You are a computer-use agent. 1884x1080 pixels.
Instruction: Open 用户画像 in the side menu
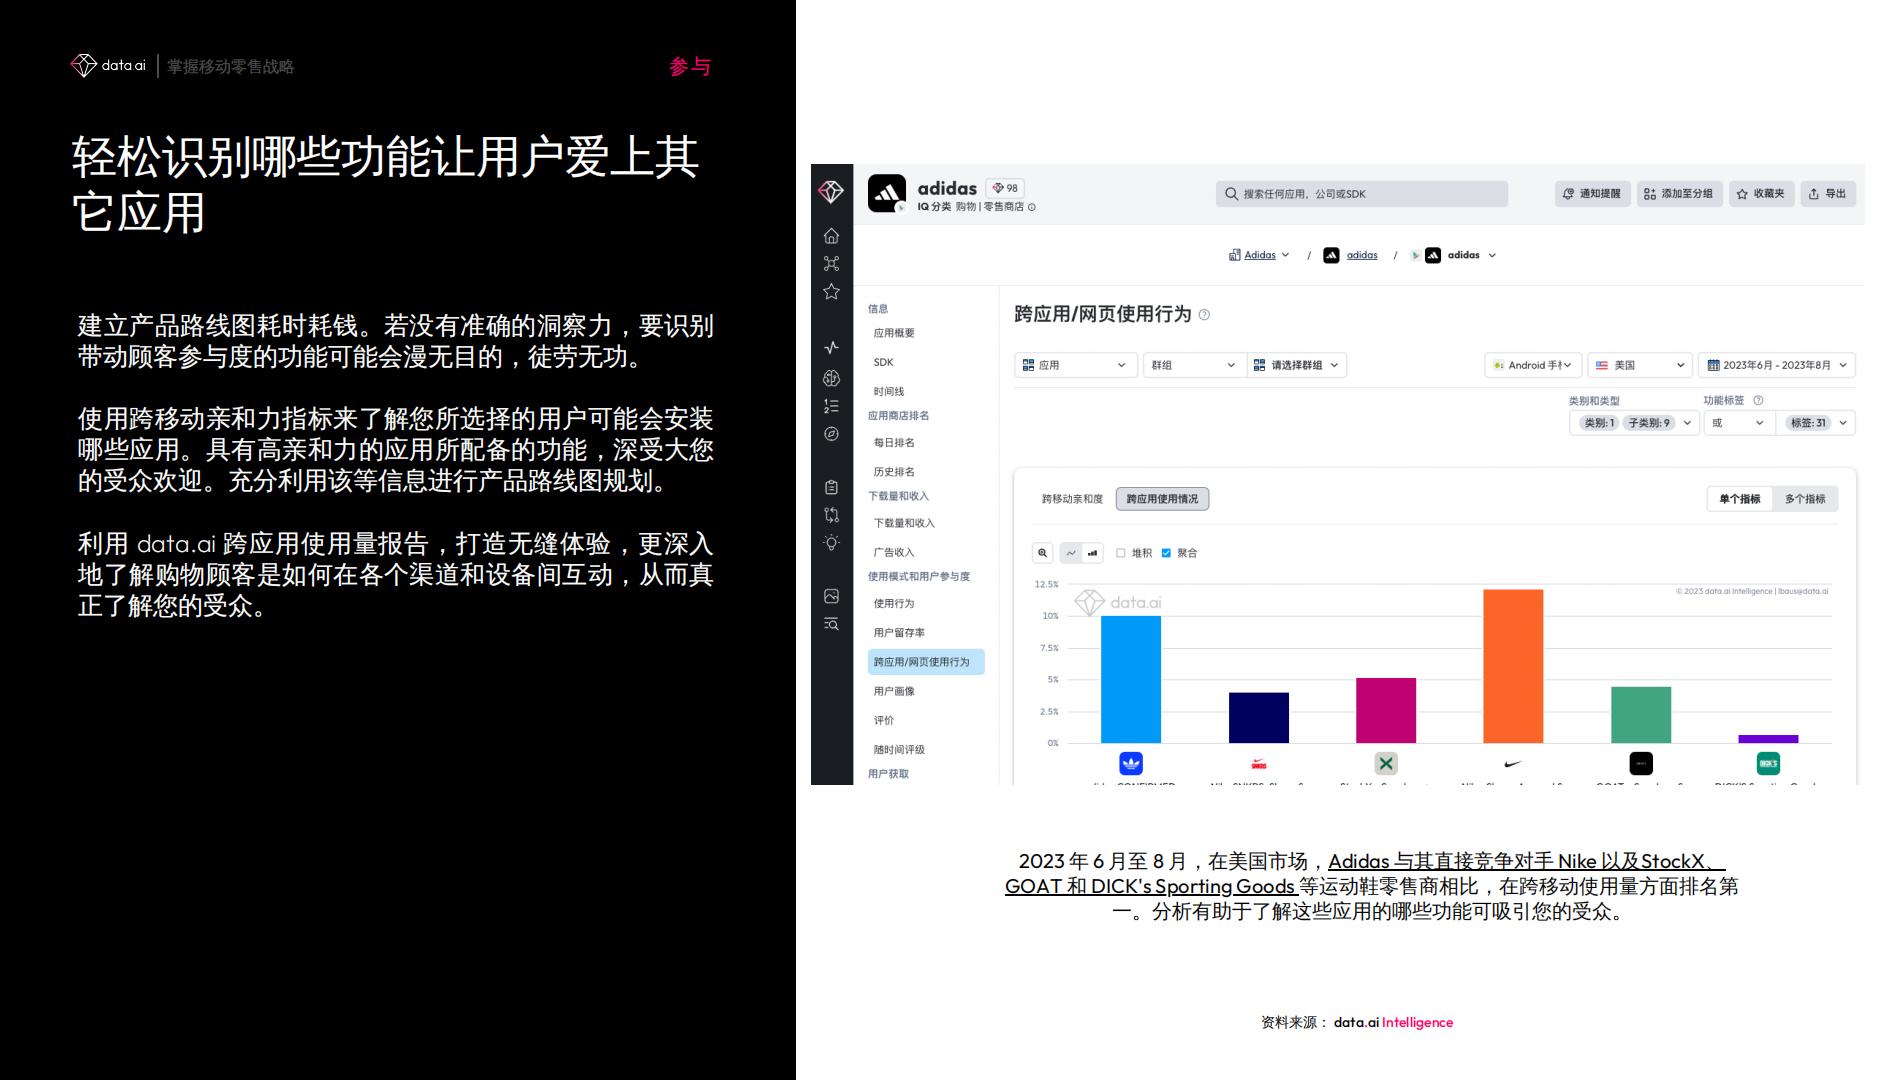pos(894,691)
